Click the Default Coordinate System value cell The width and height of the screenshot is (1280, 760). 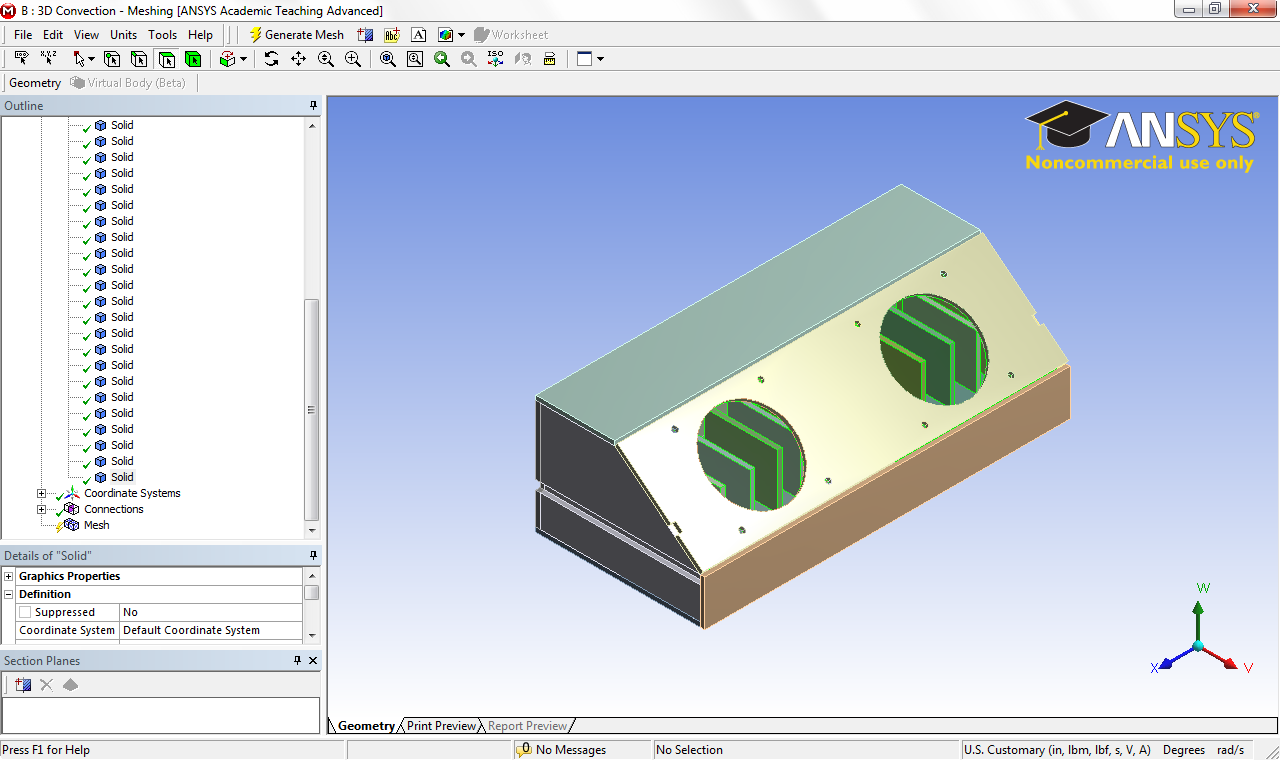pyautogui.click(x=210, y=630)
